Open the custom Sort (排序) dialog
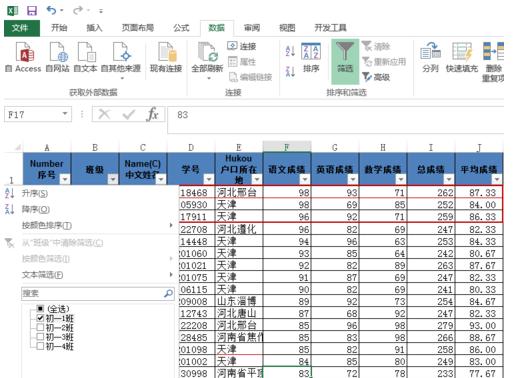This screenshot has height=378, width=518. tap(311, 58)
